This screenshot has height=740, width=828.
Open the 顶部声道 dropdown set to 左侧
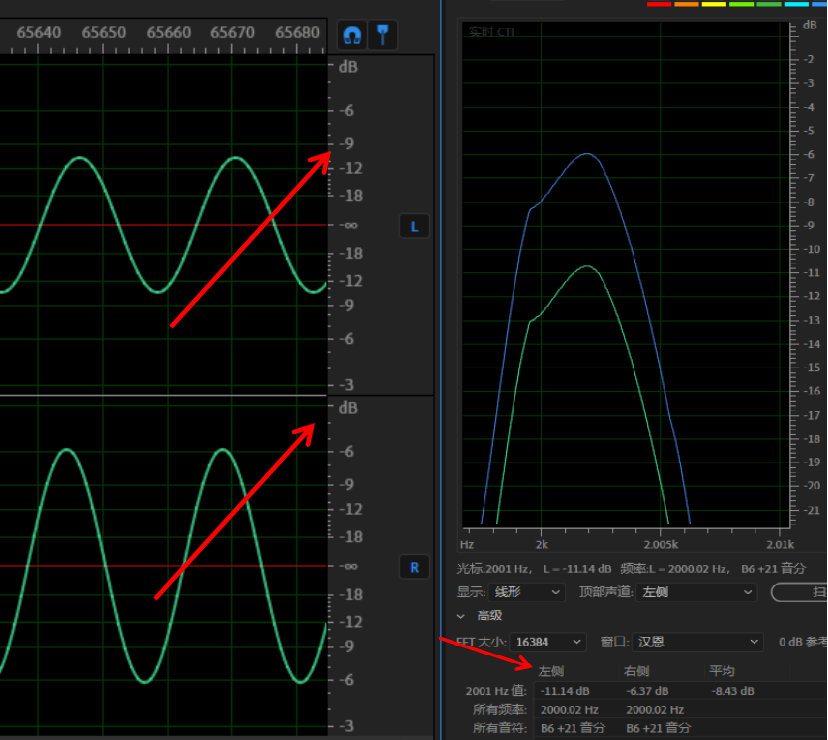coord(696,592)
